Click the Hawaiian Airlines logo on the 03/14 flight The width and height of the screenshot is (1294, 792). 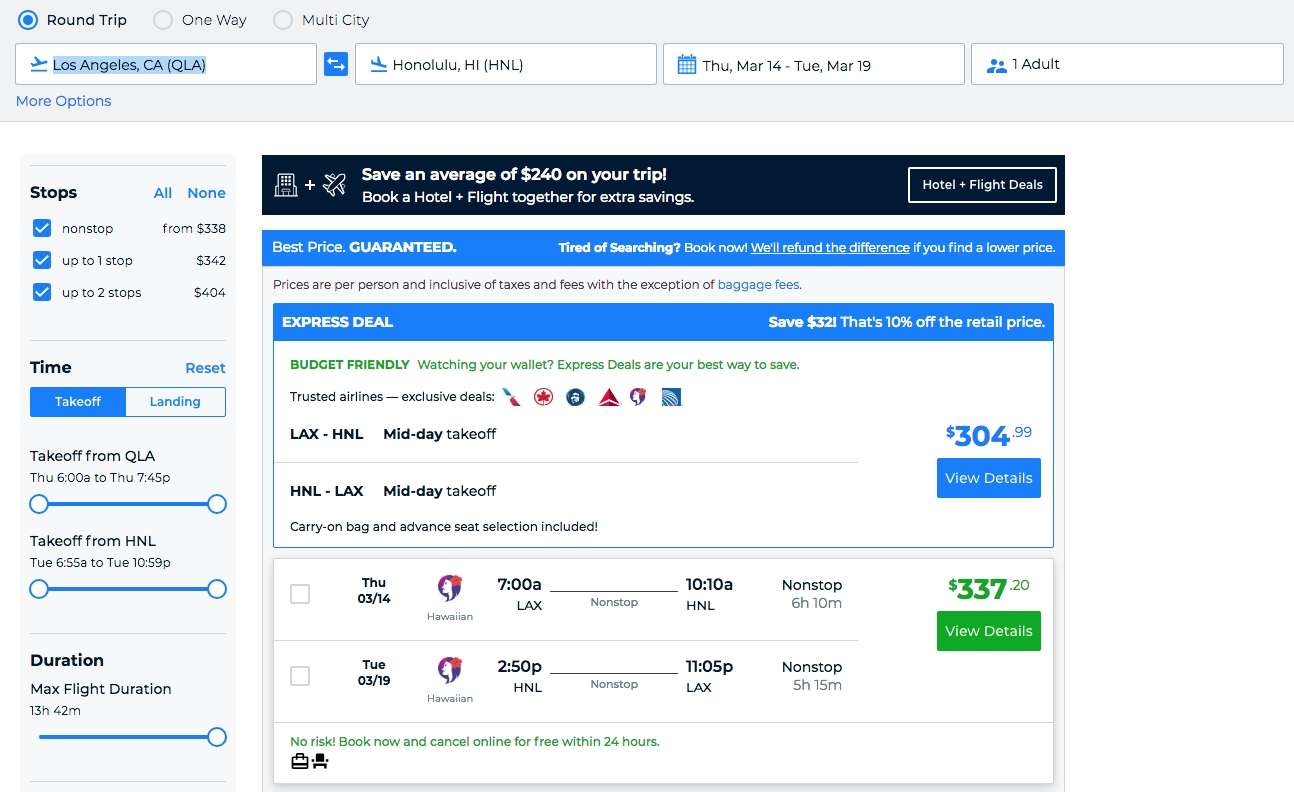tap(450, 588)
